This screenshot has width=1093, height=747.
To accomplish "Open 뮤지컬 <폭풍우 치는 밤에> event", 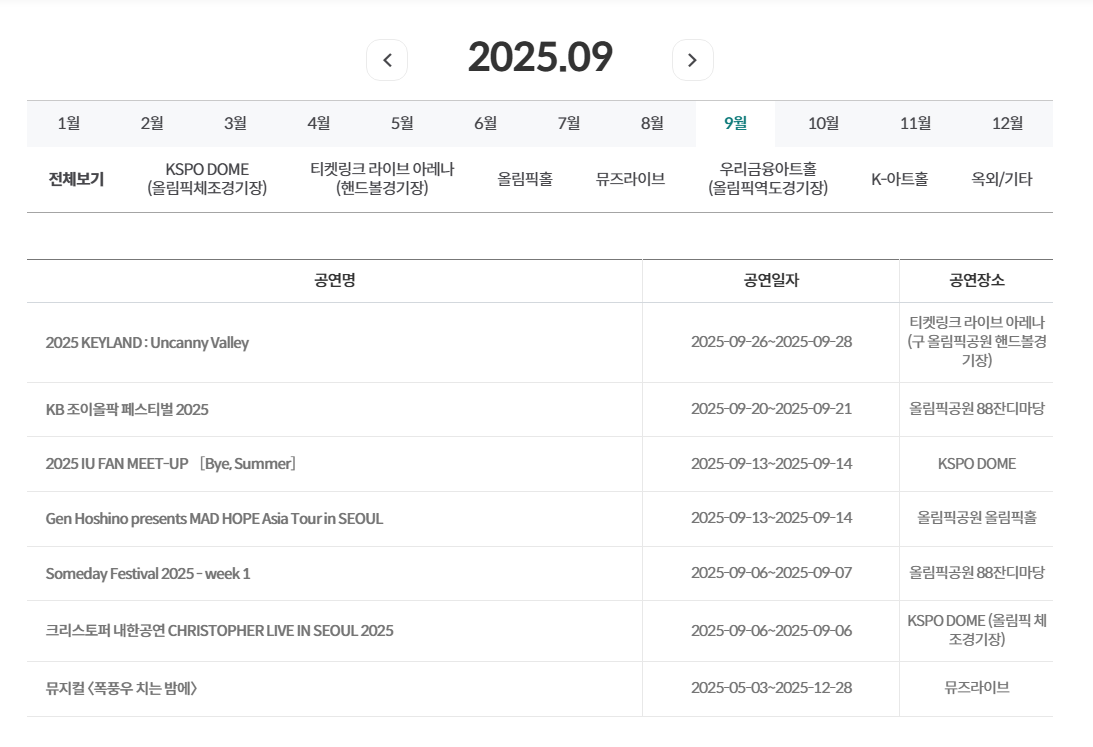I will (121, 688).
